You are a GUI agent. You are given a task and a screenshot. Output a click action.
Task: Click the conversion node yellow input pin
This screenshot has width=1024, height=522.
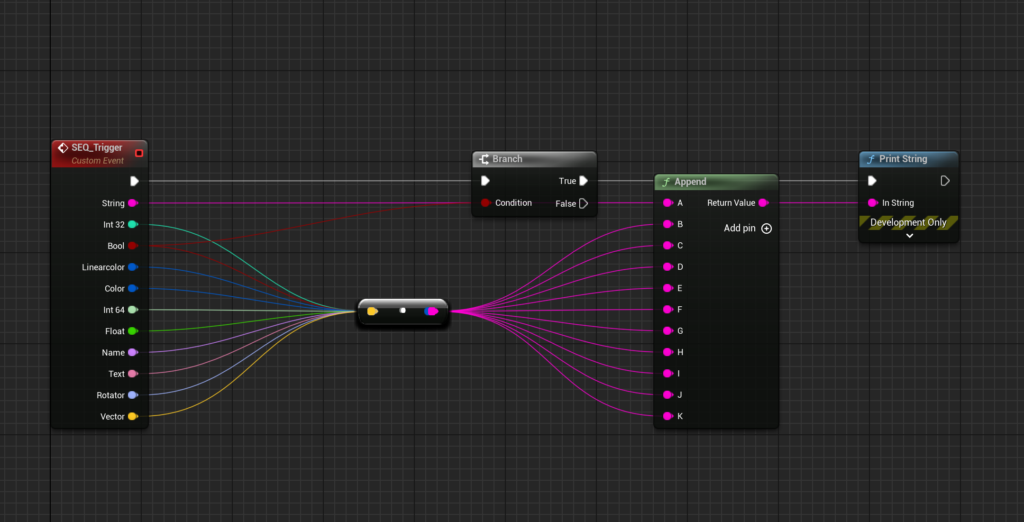372,312
